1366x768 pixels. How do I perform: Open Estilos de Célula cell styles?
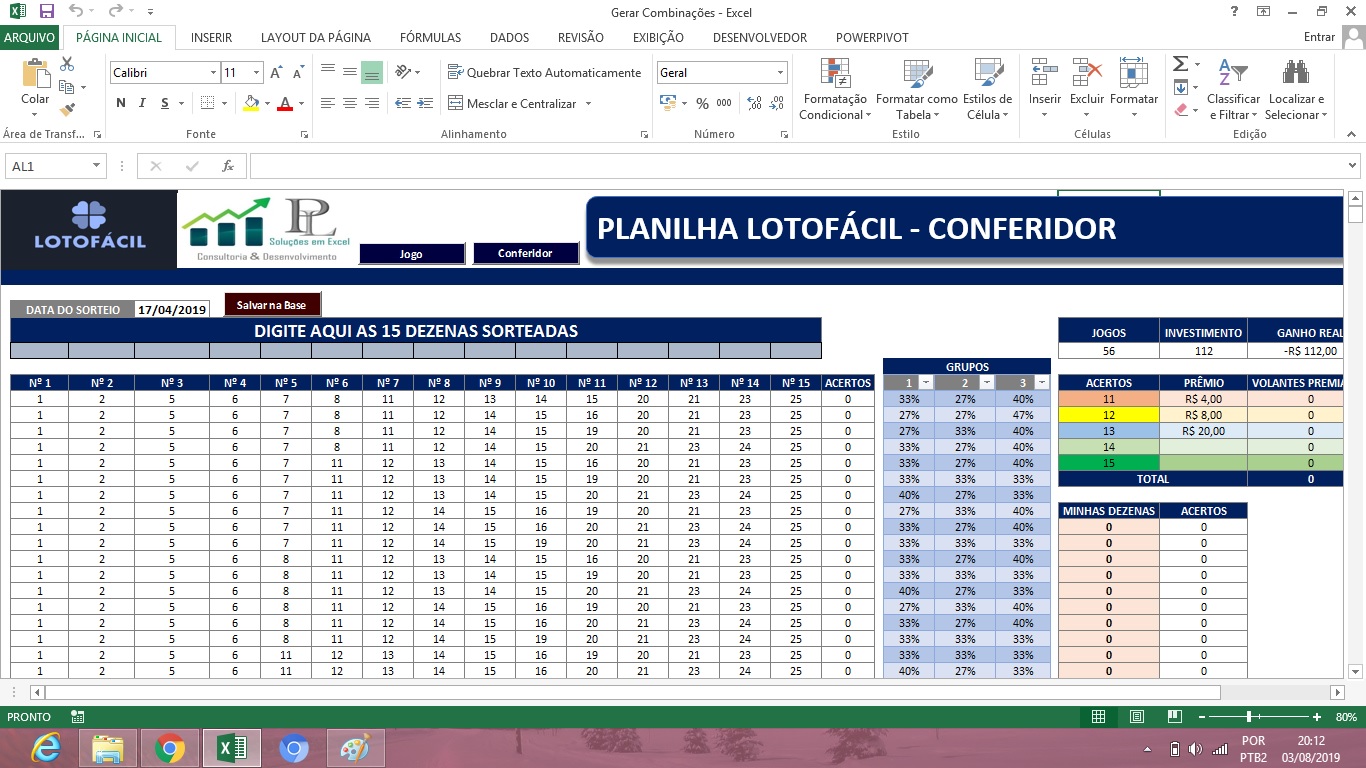[x=987, y=89]
